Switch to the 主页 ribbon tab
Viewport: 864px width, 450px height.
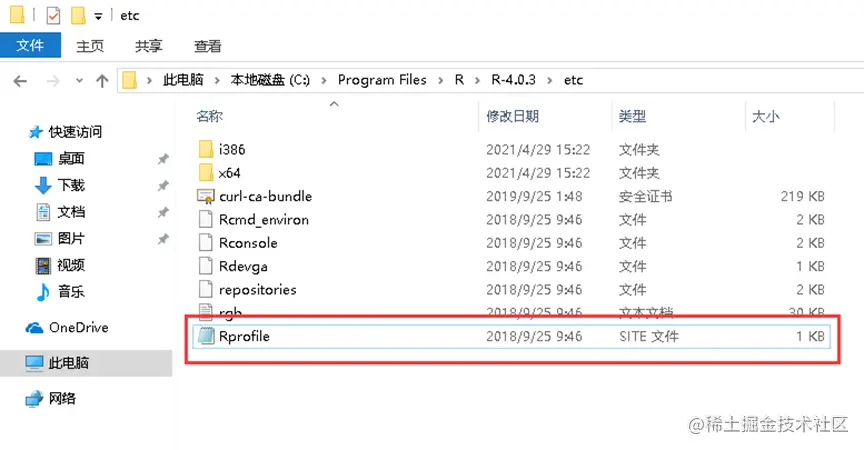pos(90,46)
